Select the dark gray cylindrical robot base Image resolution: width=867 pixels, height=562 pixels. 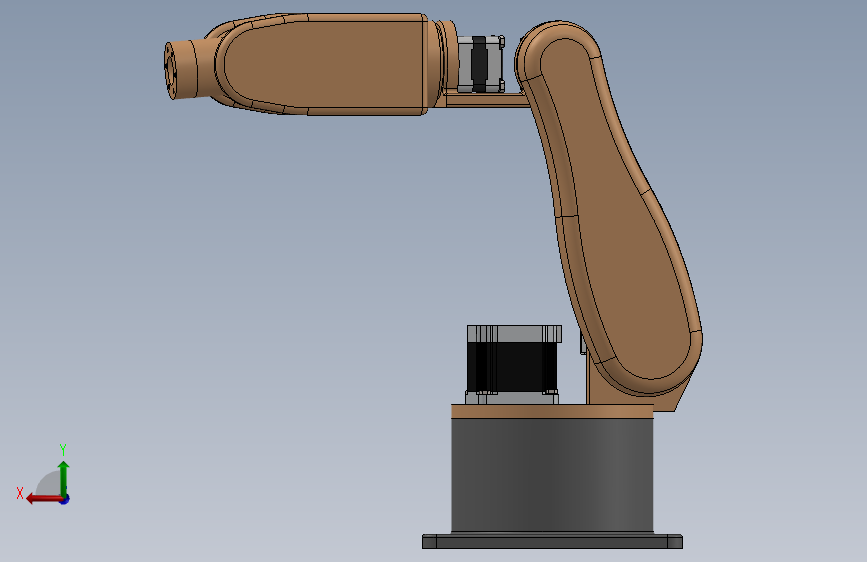(552, 475)
